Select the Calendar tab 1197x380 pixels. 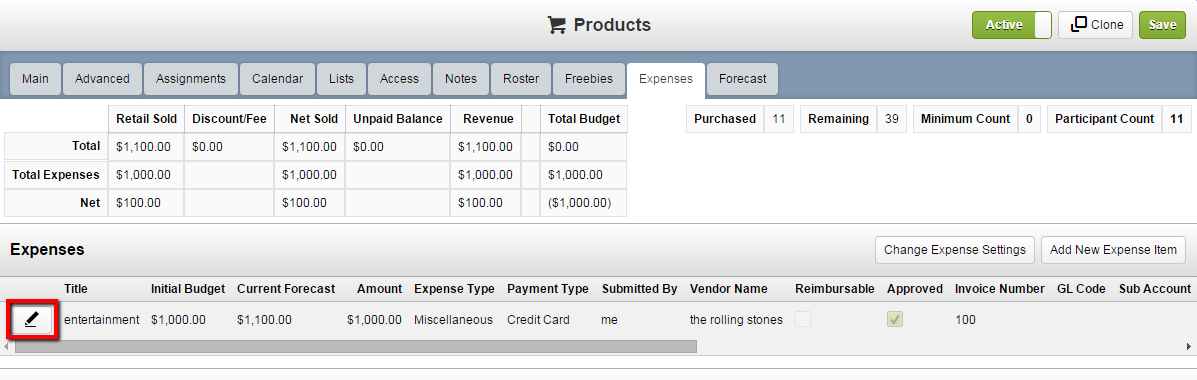click(x=277, y=79)
